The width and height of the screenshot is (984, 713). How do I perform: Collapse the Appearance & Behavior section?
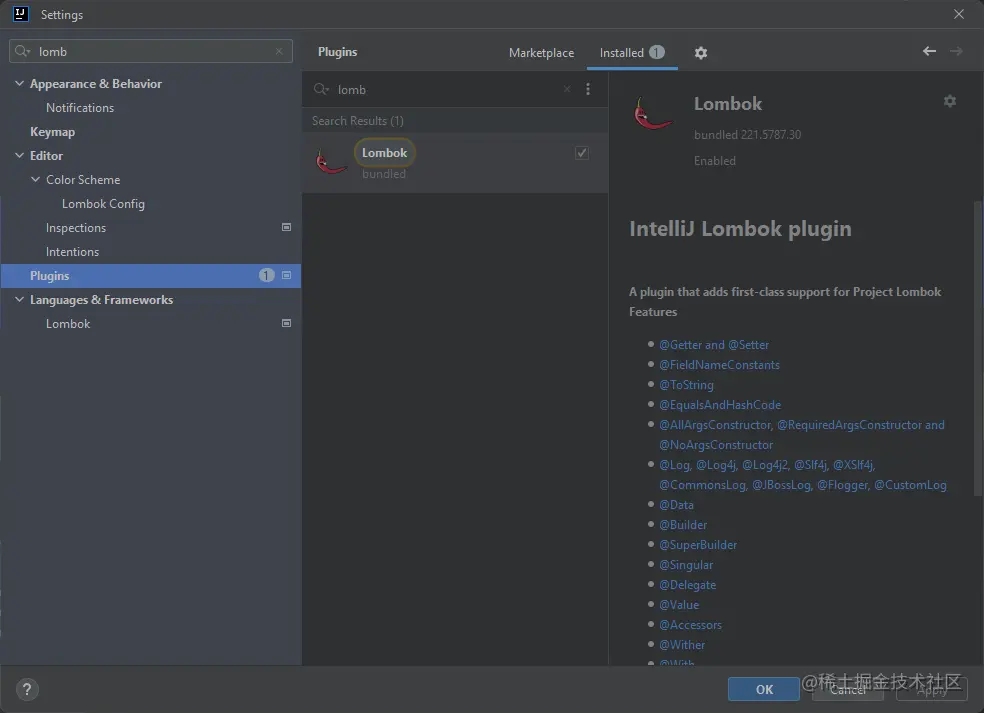coord(19,83)
